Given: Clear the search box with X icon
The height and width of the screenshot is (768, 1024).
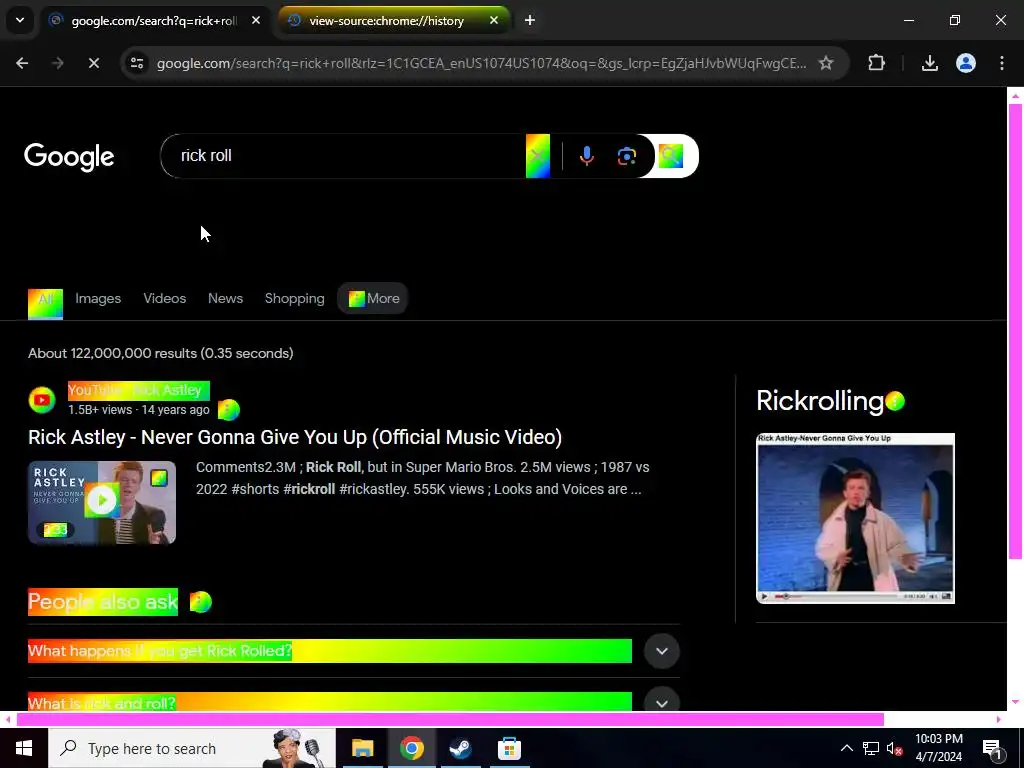Looking at the screenshot, I should click(537, 156).
